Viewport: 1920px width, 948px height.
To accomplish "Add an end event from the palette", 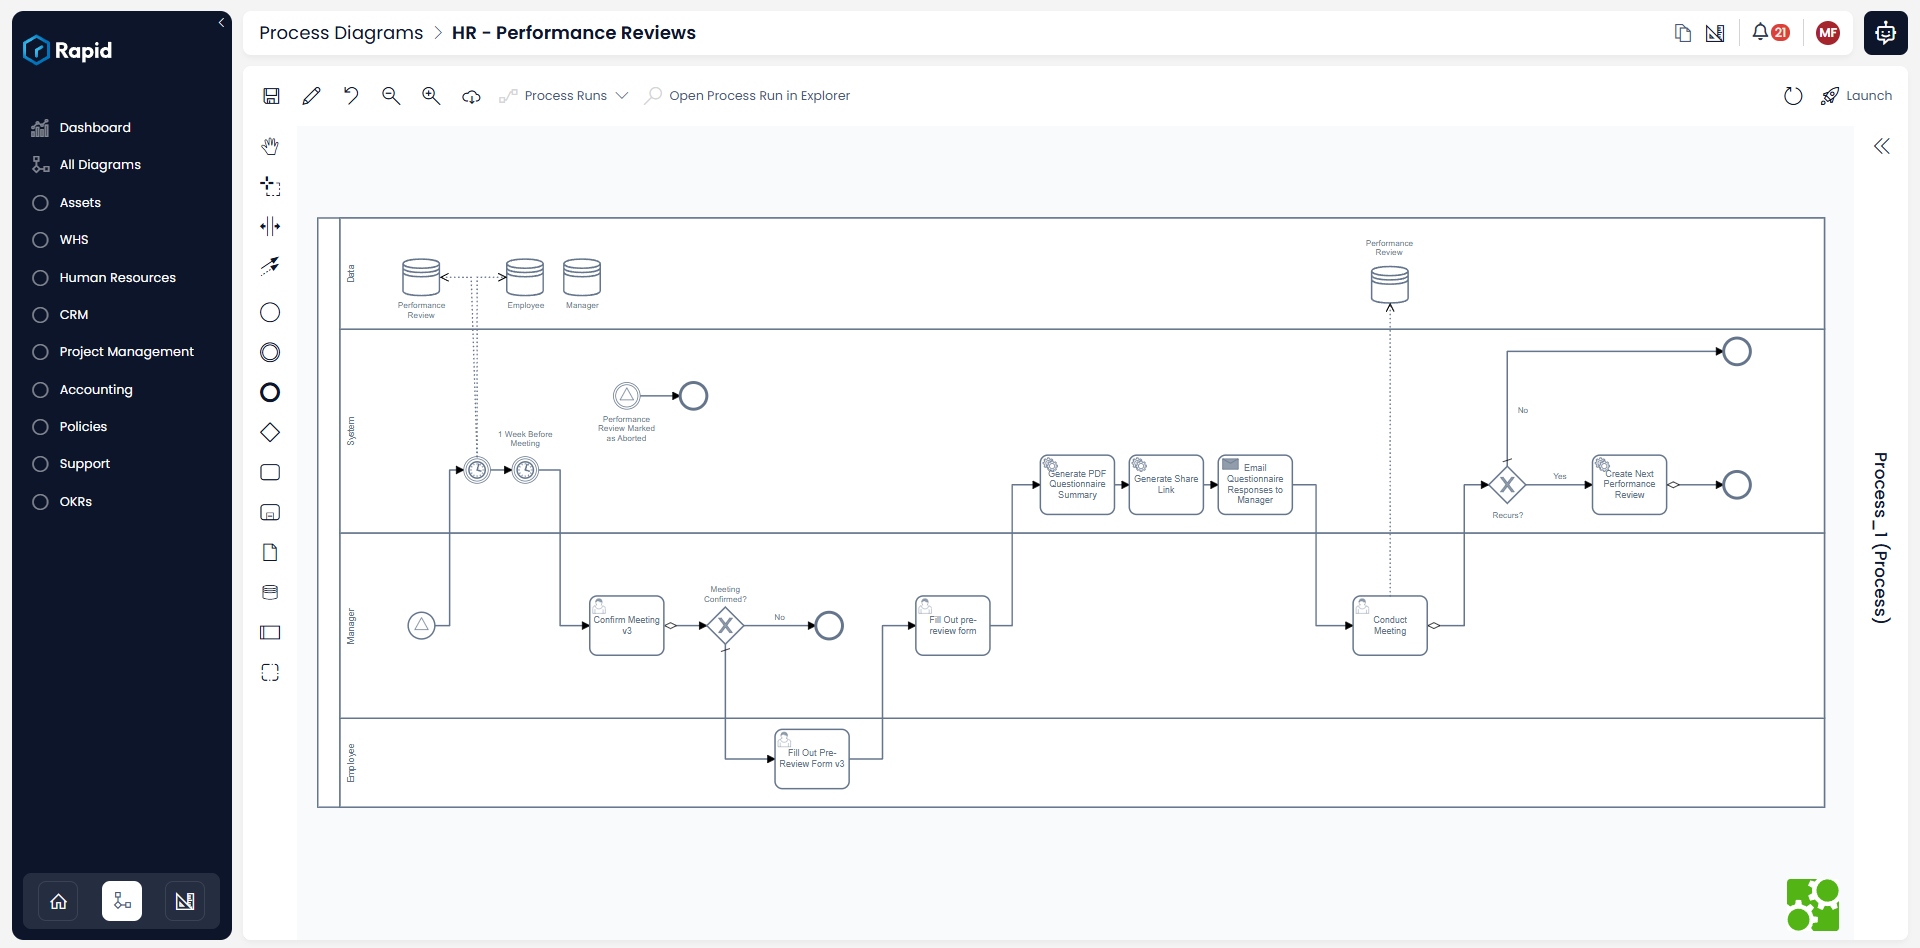I will pos(270,392).
